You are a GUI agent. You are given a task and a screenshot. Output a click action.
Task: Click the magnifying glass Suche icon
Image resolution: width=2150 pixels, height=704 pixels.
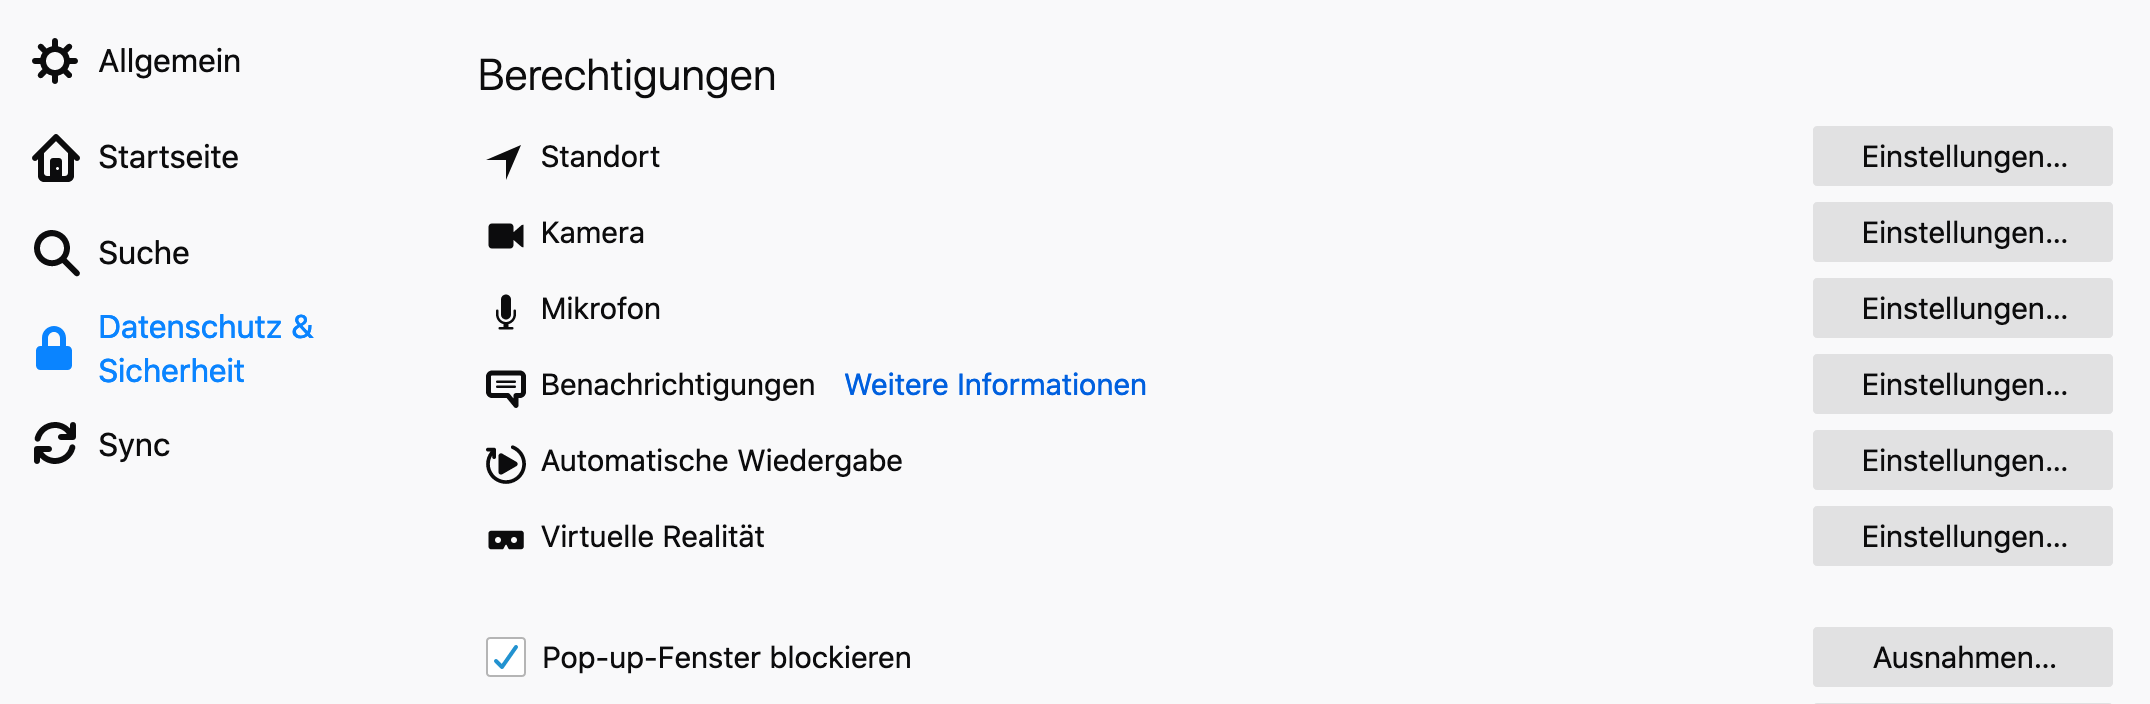pos(56,253)
